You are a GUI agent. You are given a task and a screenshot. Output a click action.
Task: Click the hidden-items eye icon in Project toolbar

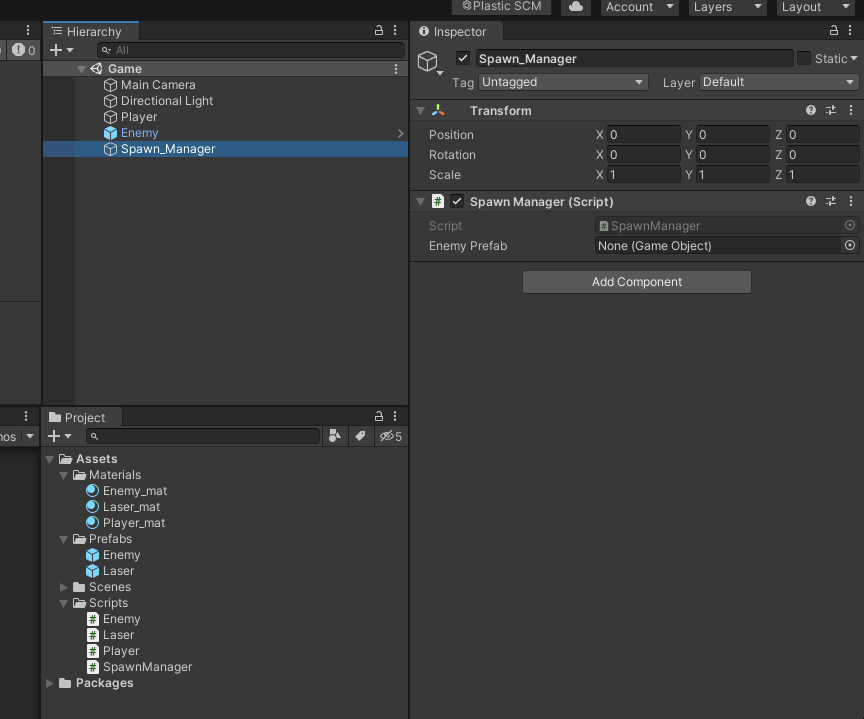[387, 436]
